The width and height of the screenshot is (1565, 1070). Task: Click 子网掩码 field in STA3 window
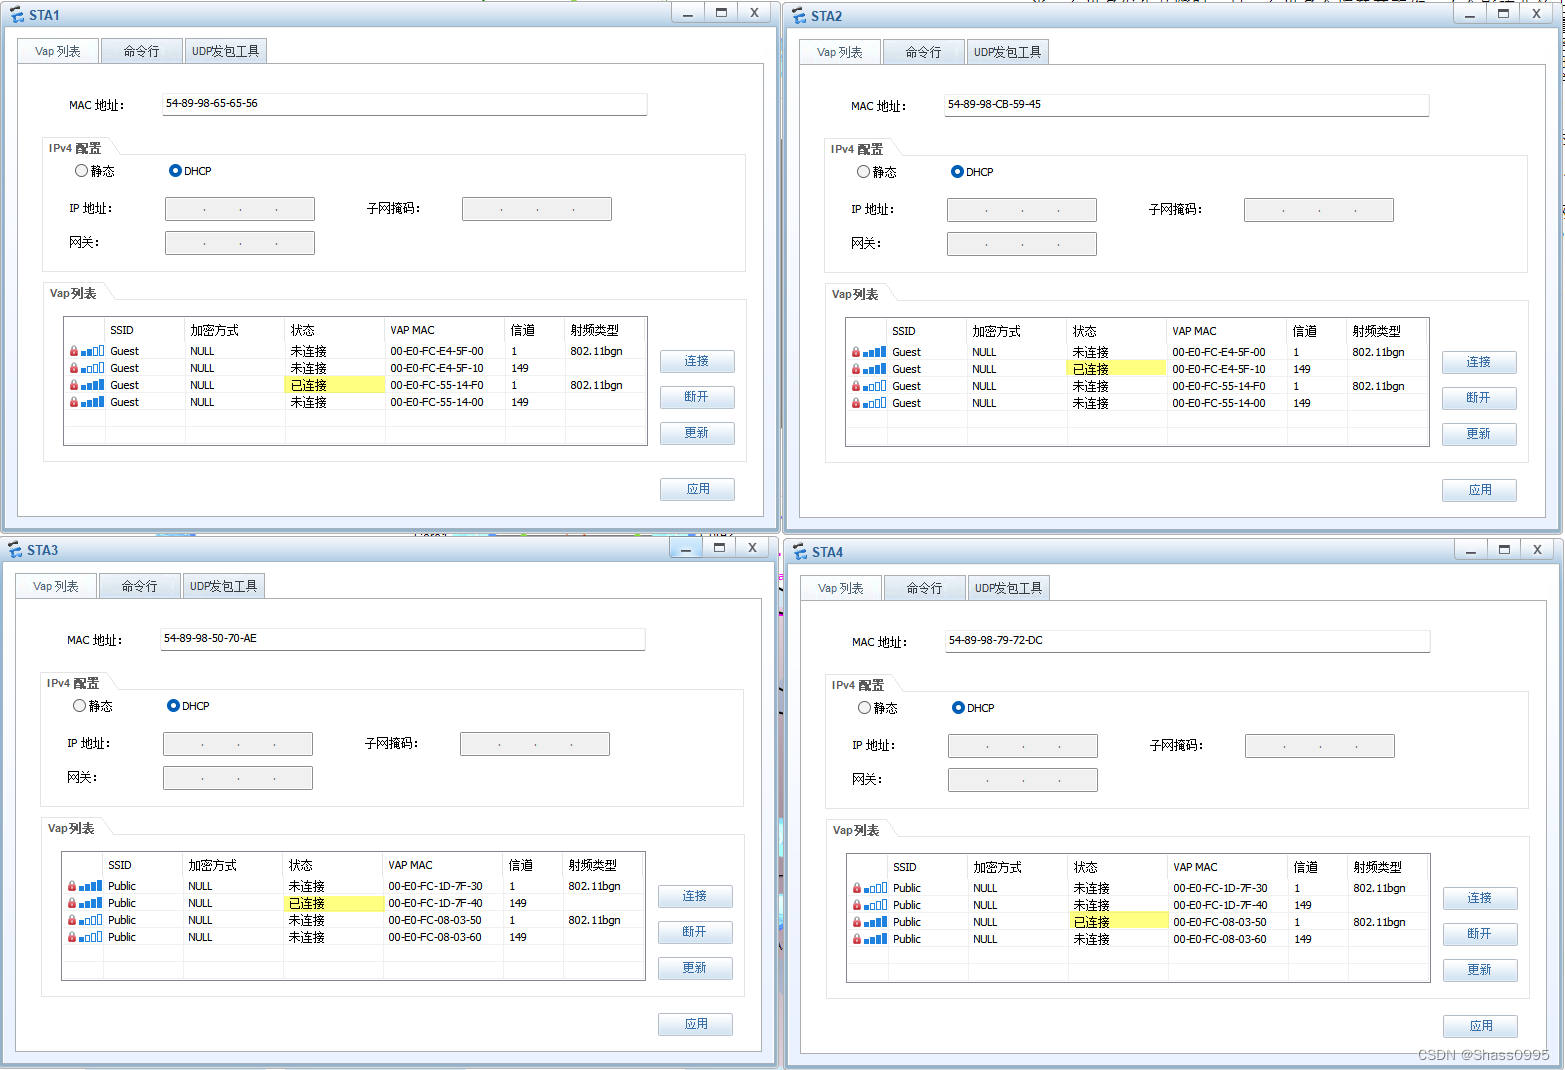point(535,744)
